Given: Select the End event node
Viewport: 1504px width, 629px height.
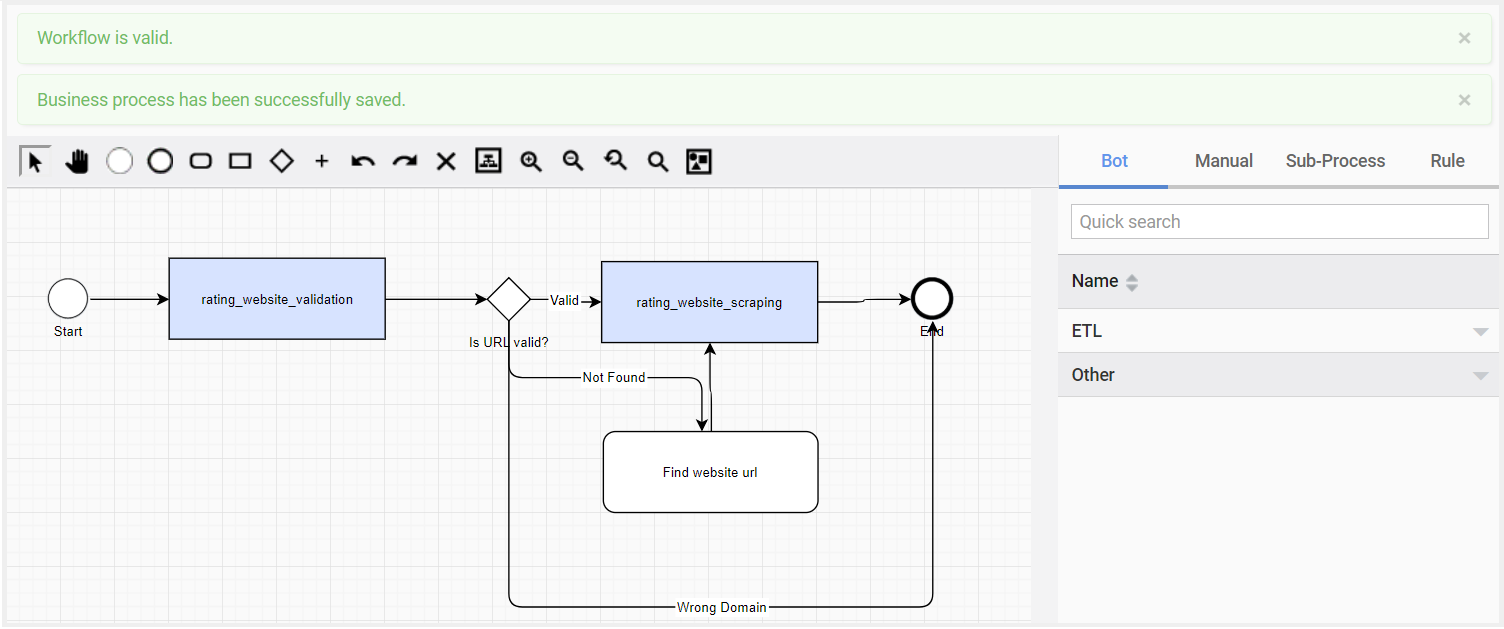Looking at the screenshot, I should click(932, 298).
